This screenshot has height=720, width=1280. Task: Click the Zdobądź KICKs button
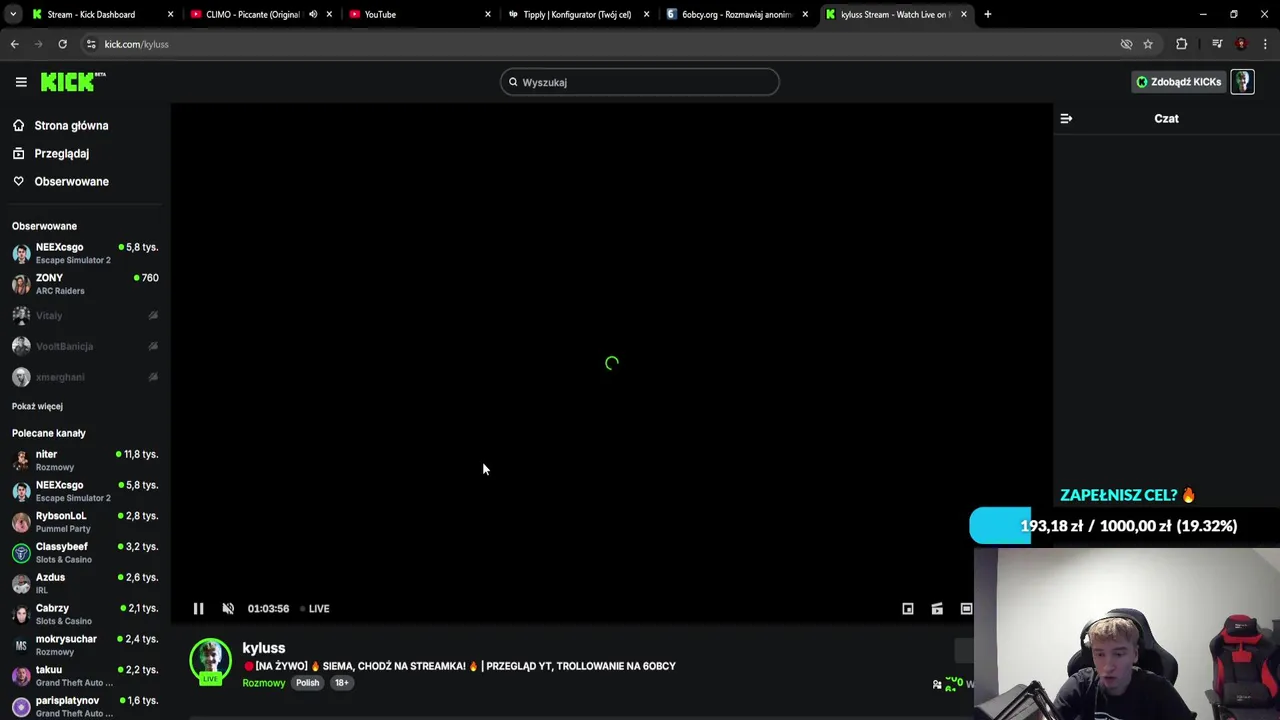1178,82
